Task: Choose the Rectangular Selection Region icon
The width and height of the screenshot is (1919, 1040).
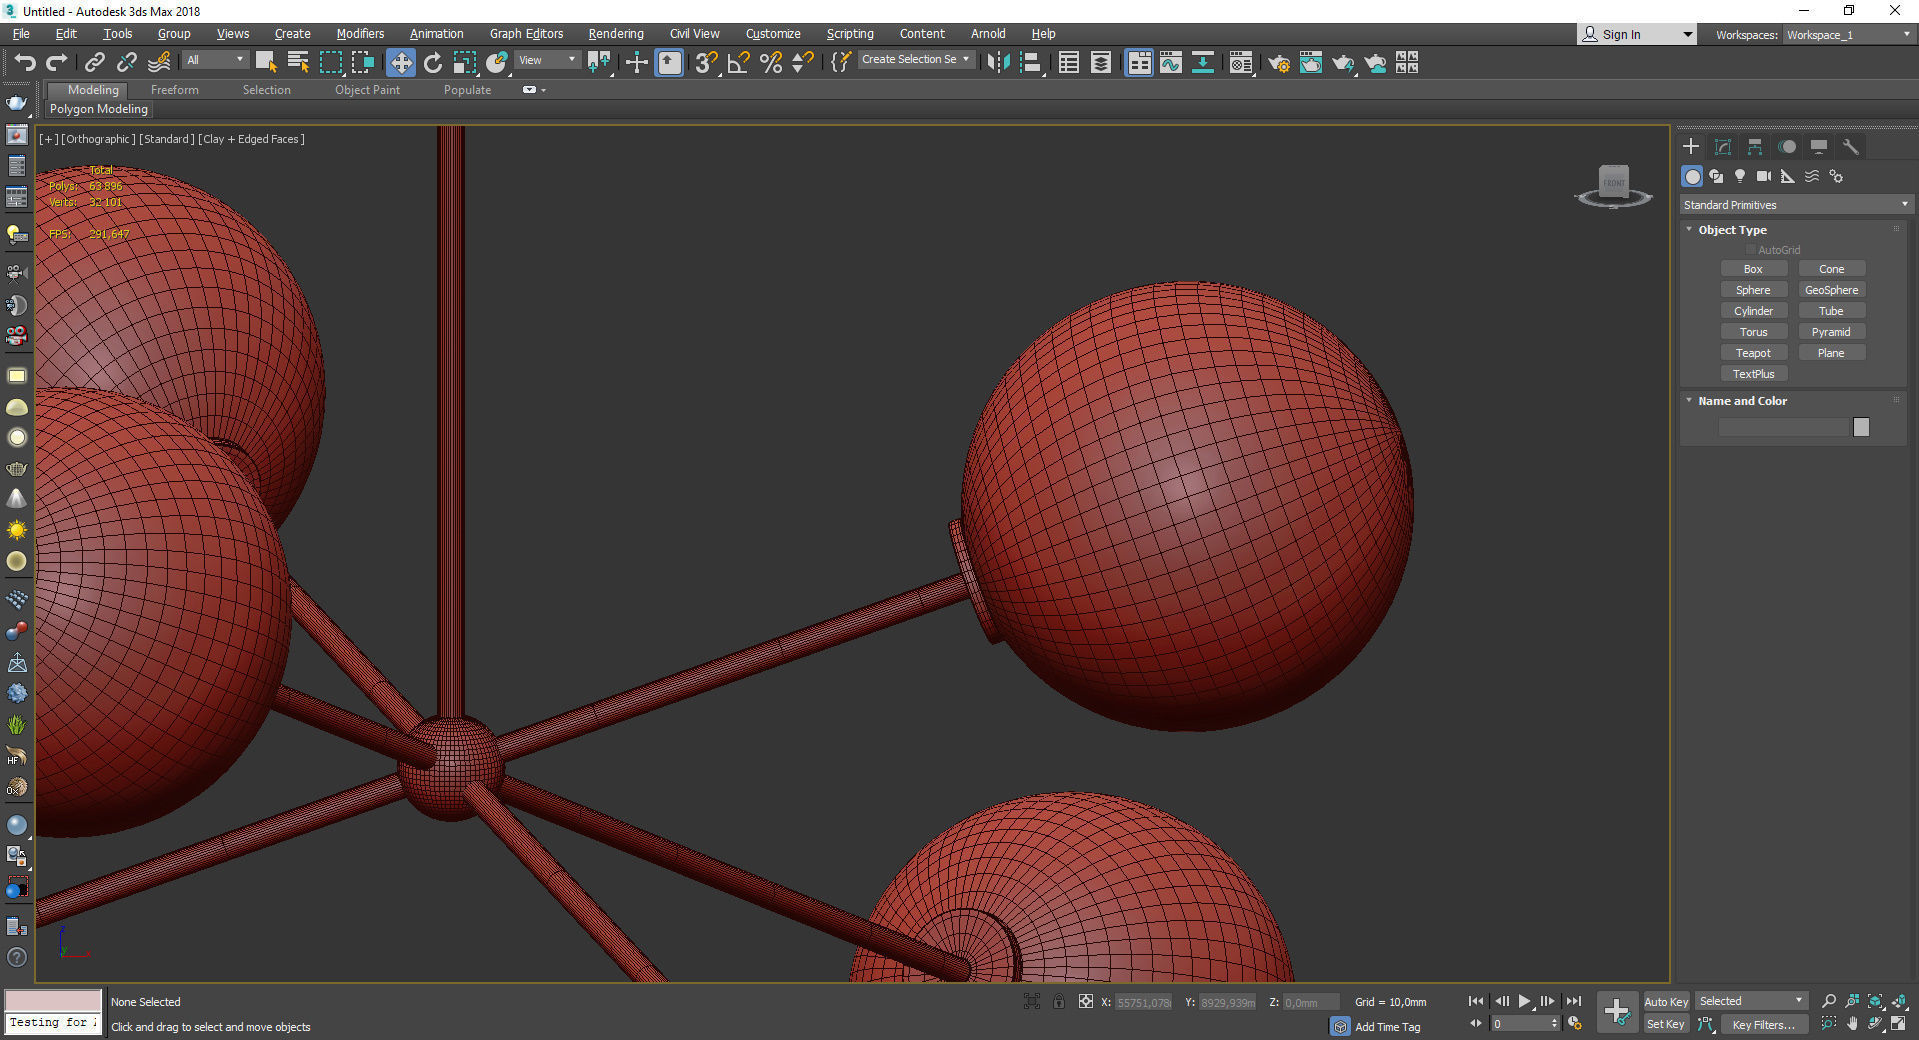Action: click(330, 62)
